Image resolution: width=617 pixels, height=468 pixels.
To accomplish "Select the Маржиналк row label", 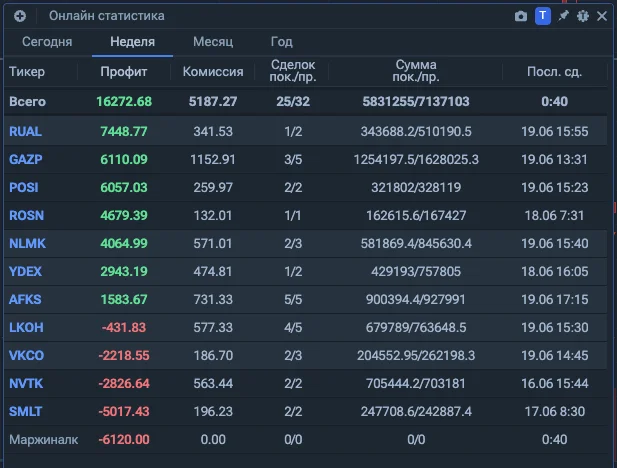I will tap(43, 439).
